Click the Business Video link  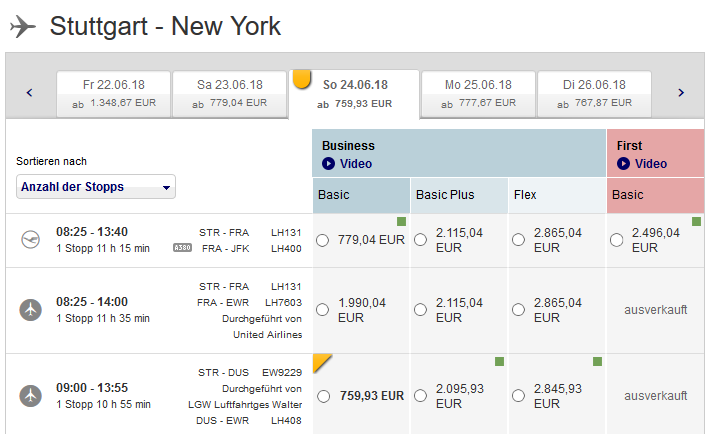click(x=356, y=164)
